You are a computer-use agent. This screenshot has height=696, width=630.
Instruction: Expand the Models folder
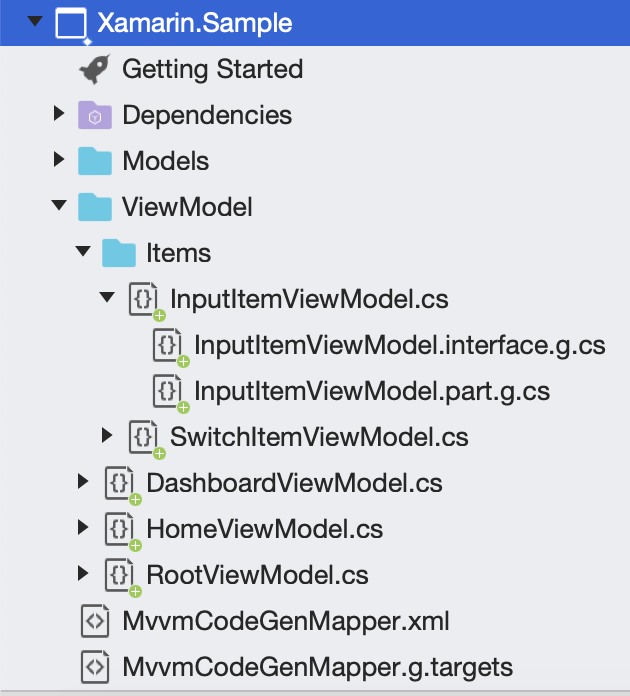pyautogui.click(x=59, y=159)
